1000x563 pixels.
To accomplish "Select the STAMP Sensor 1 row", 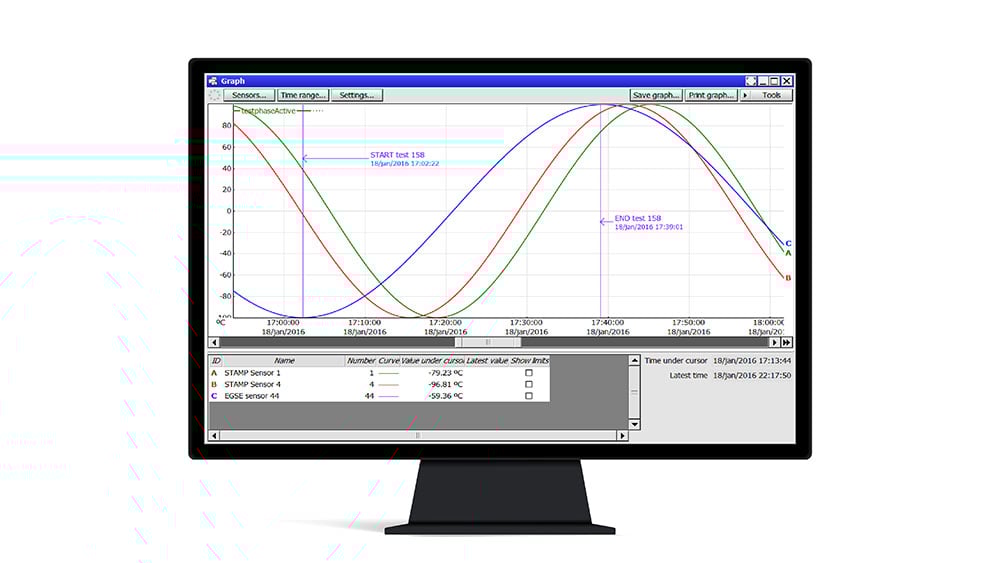I will point(252,372).
